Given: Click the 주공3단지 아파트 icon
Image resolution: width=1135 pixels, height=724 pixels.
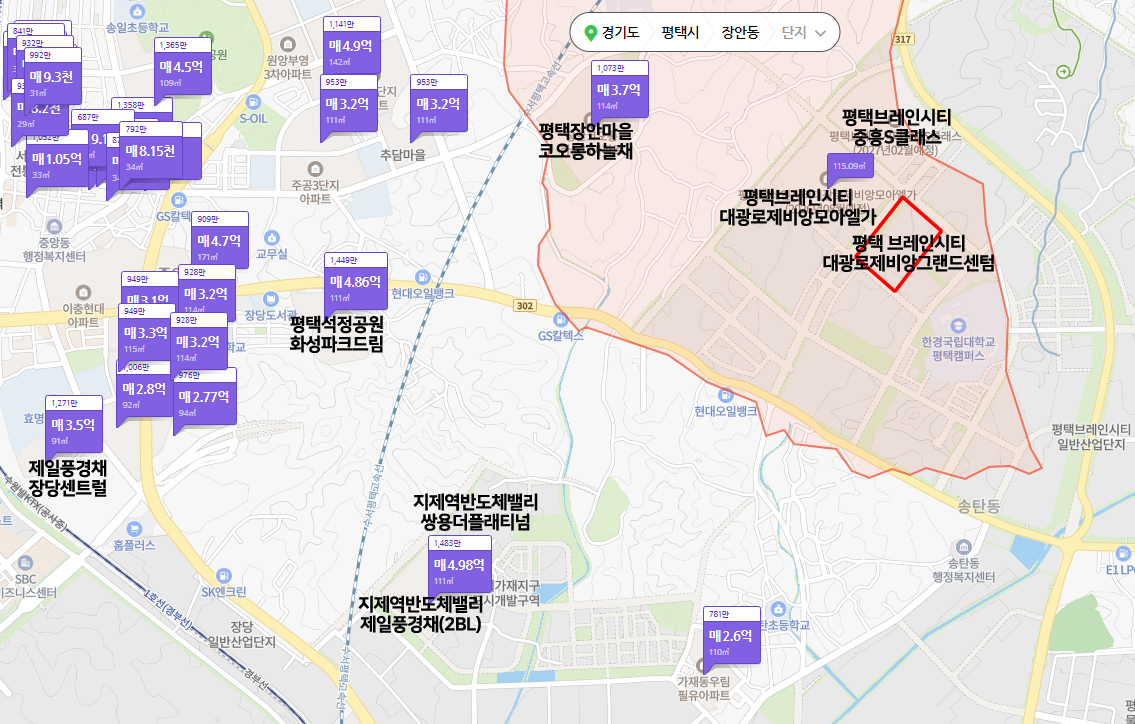Looking at the screenshot, I should pos(315,169).
